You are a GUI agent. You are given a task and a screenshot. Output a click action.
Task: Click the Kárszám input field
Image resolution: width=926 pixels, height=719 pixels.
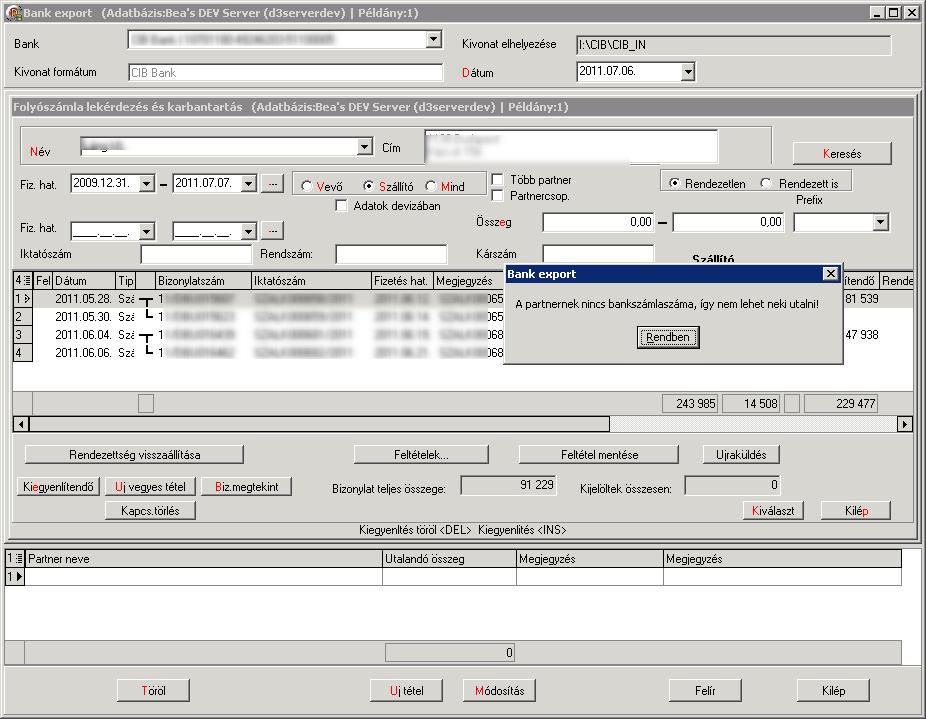point(598,253)
